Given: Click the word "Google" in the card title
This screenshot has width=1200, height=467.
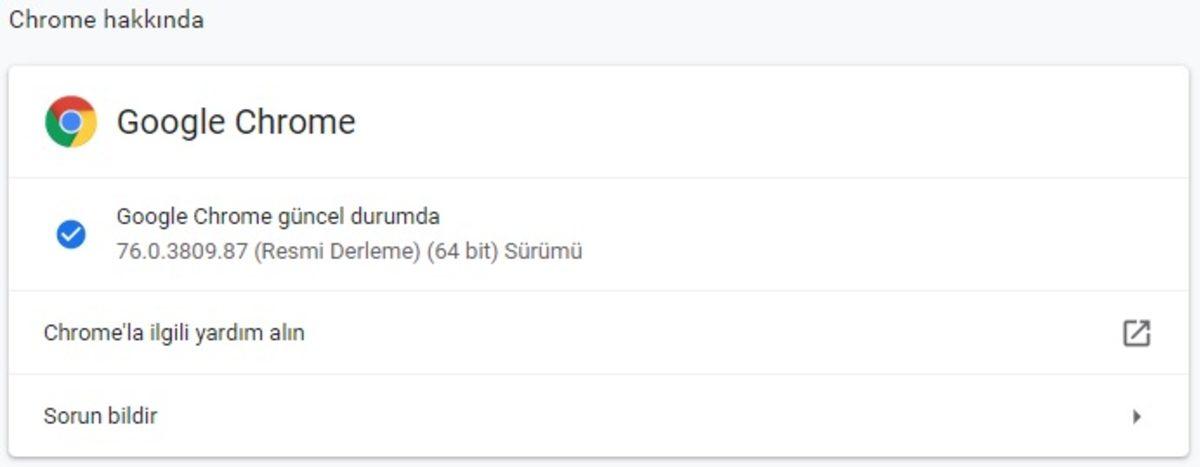Looking at the screenshot, I should (170, 122).
